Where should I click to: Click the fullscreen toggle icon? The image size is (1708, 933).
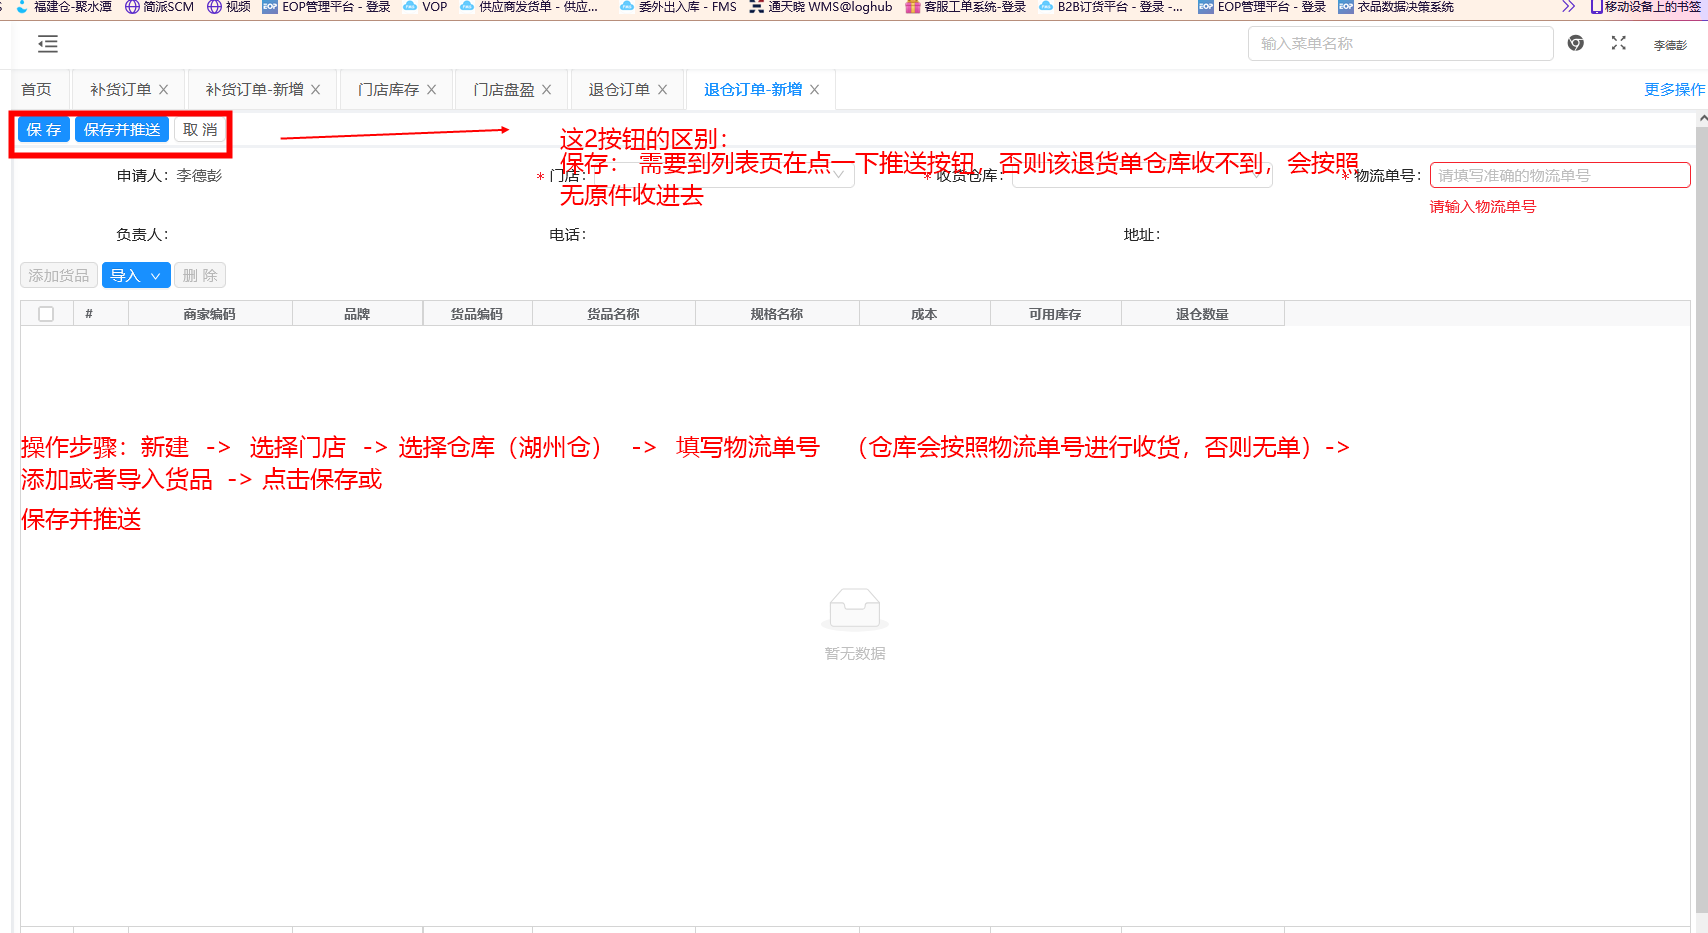pyautogui.click(x=1618, y=43)
